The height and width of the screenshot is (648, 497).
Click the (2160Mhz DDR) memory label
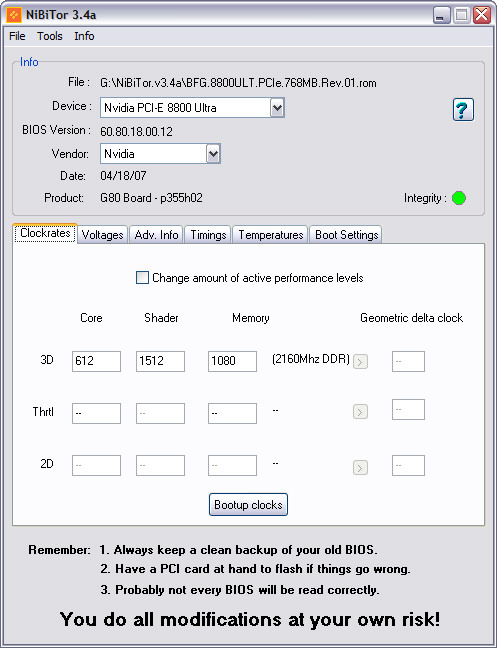[x=311, y=359]
